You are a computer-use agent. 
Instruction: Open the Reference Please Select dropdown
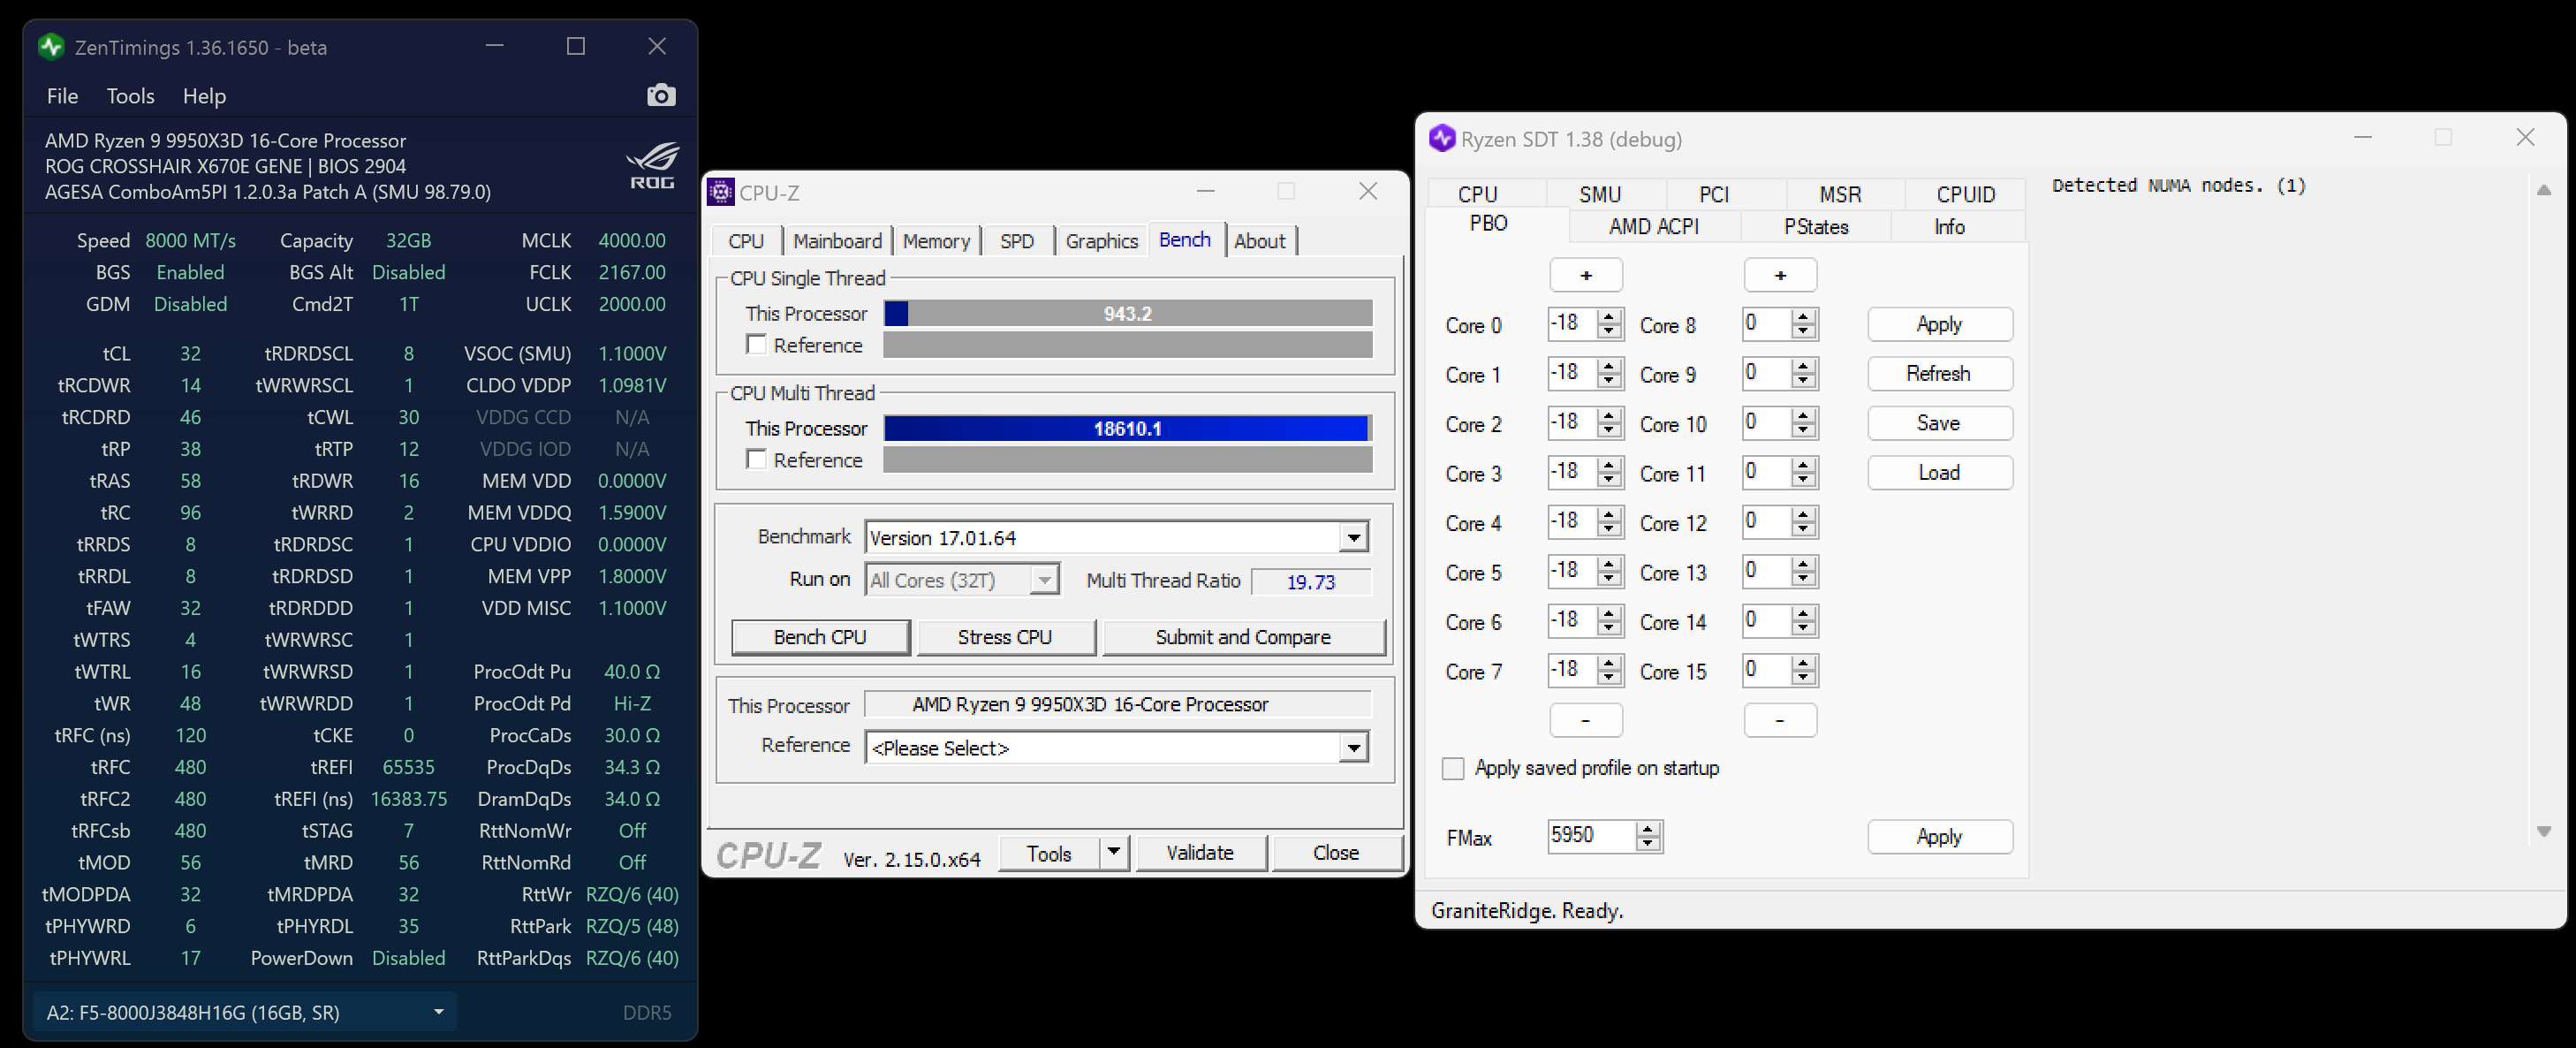pyautogui.click(x=1353, y=748)
